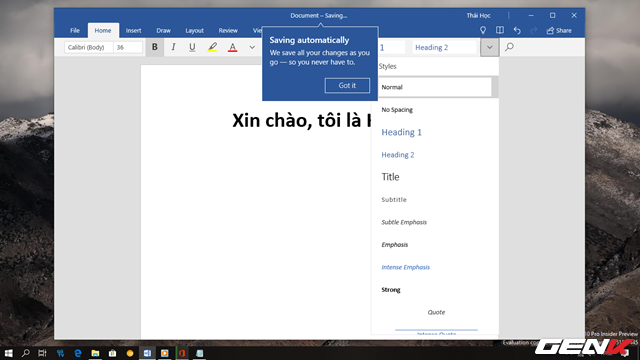Open the File menu
This screenshot has height=360, width=640.
point(75,30)
